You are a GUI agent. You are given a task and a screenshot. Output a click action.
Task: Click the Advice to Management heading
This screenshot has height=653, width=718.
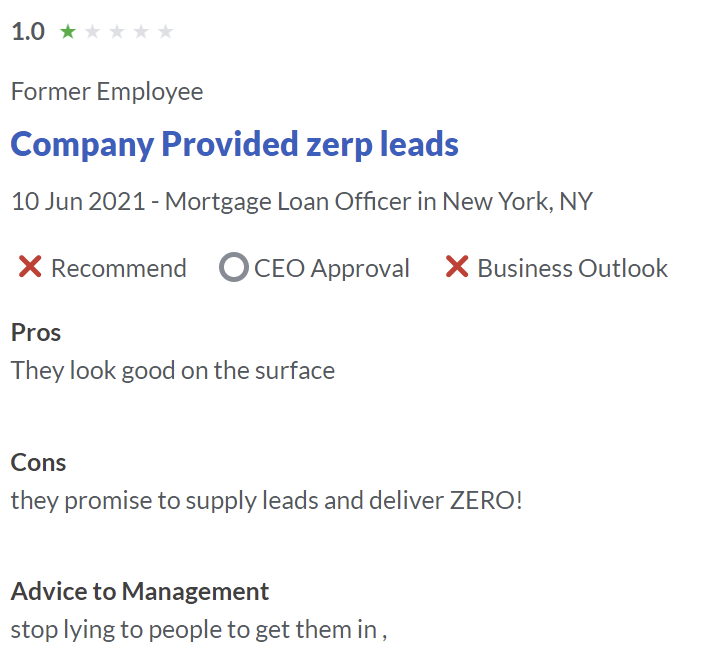[140, 592]
